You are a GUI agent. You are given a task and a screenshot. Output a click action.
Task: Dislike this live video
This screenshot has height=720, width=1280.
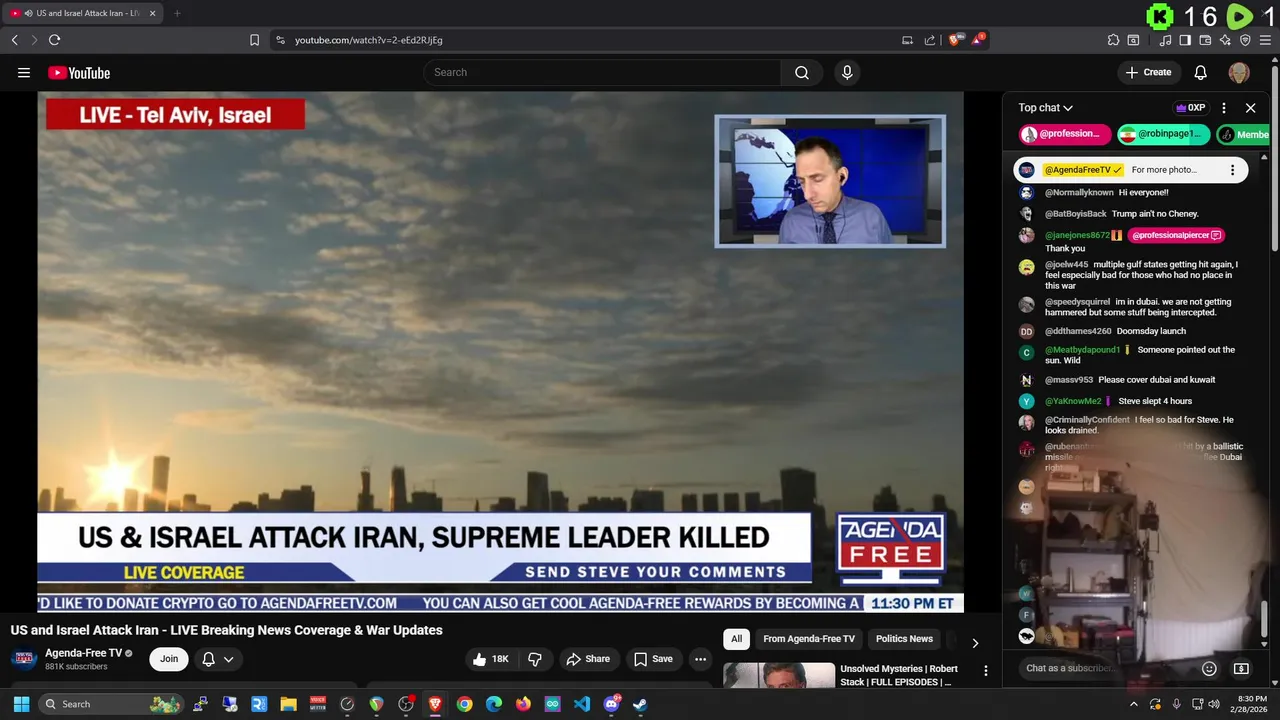click(535, 659)
